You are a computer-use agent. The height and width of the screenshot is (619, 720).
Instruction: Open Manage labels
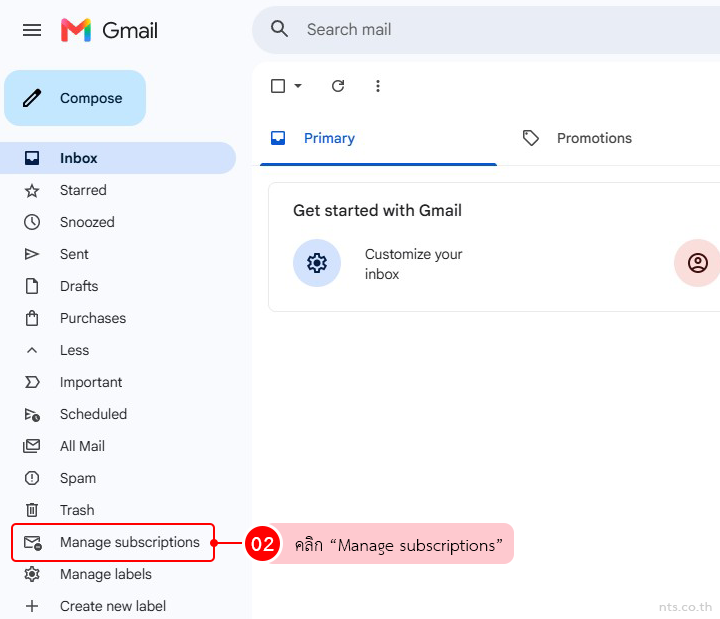click(x=106, y=574)
